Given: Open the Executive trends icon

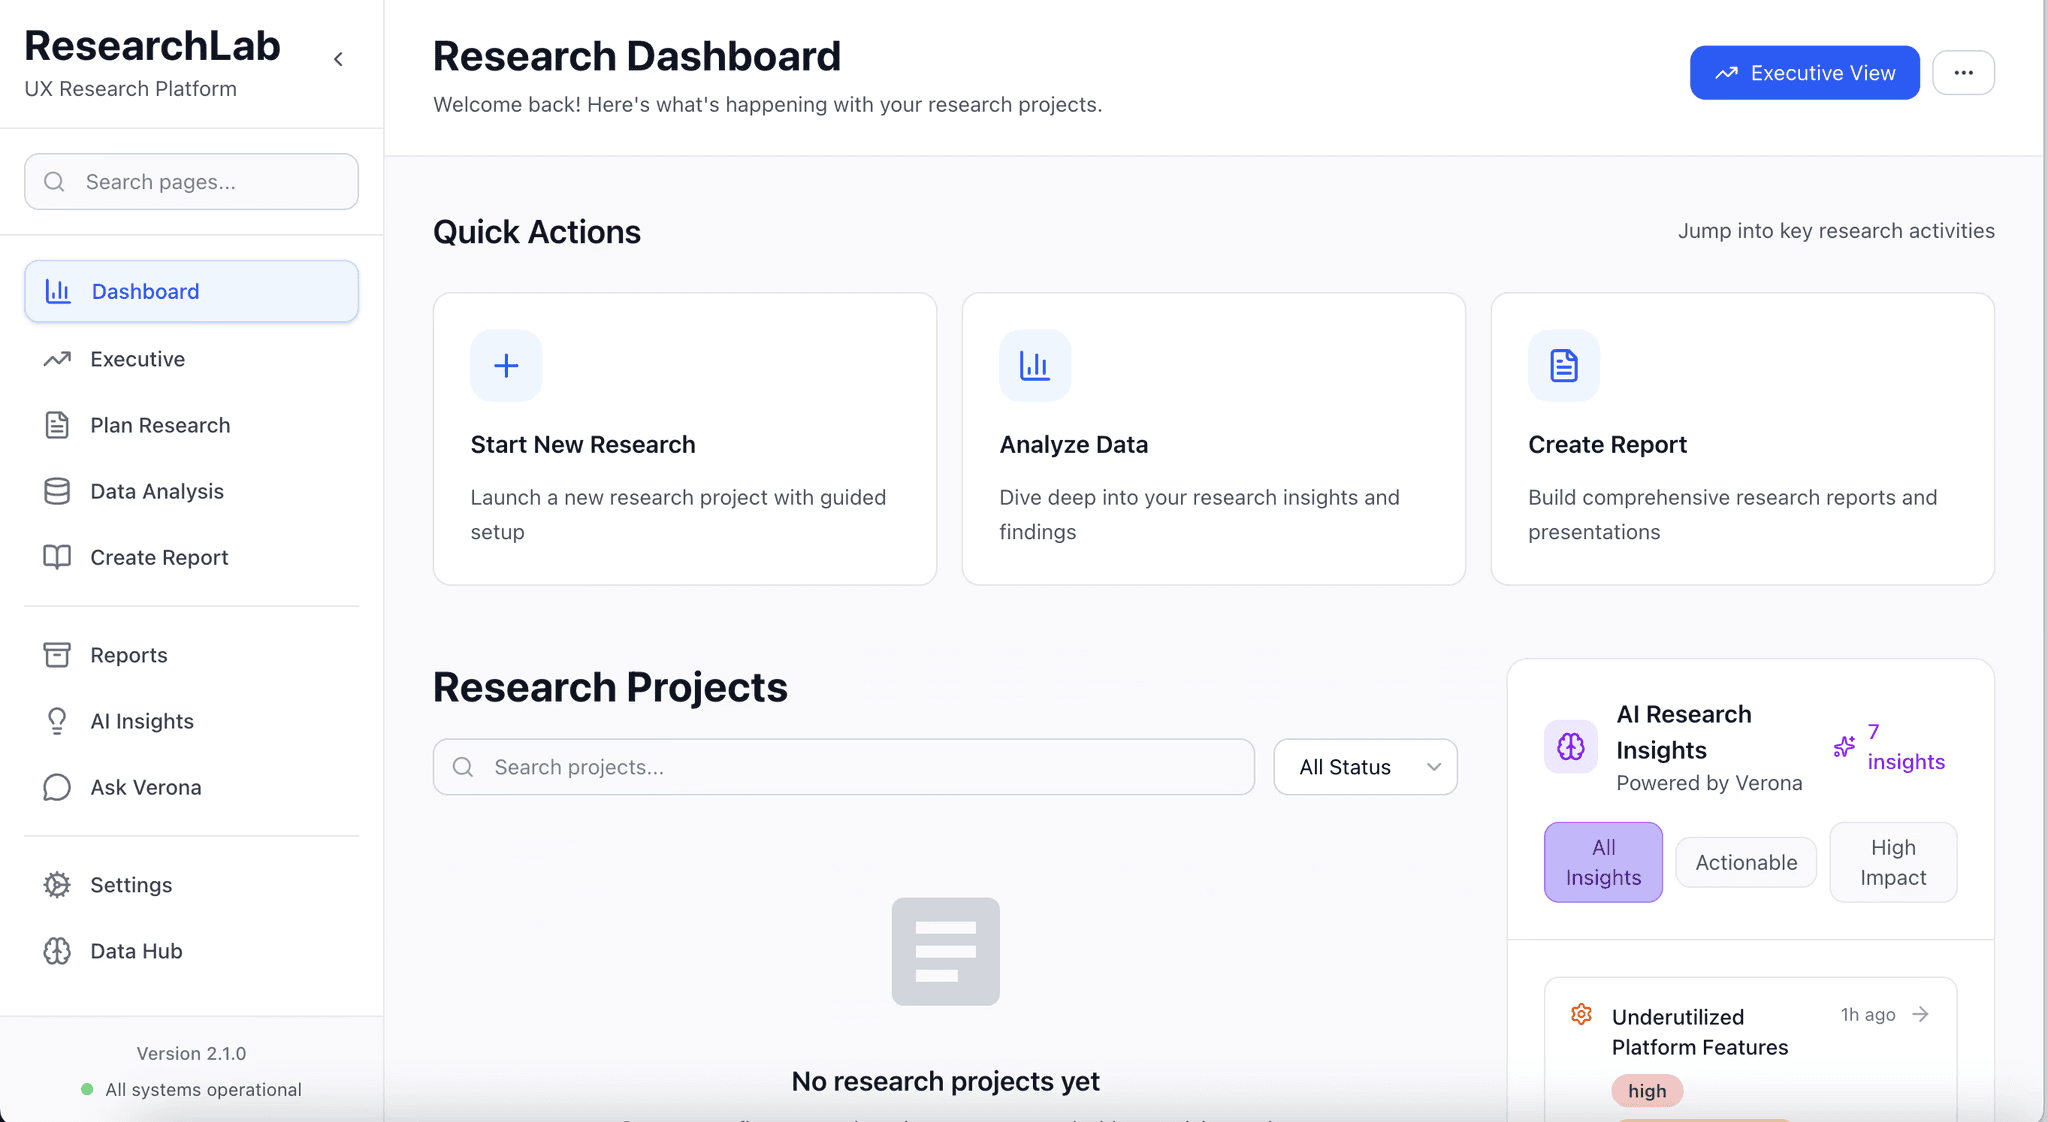Looking at the screenshot, I should click(x=58, y=359).
